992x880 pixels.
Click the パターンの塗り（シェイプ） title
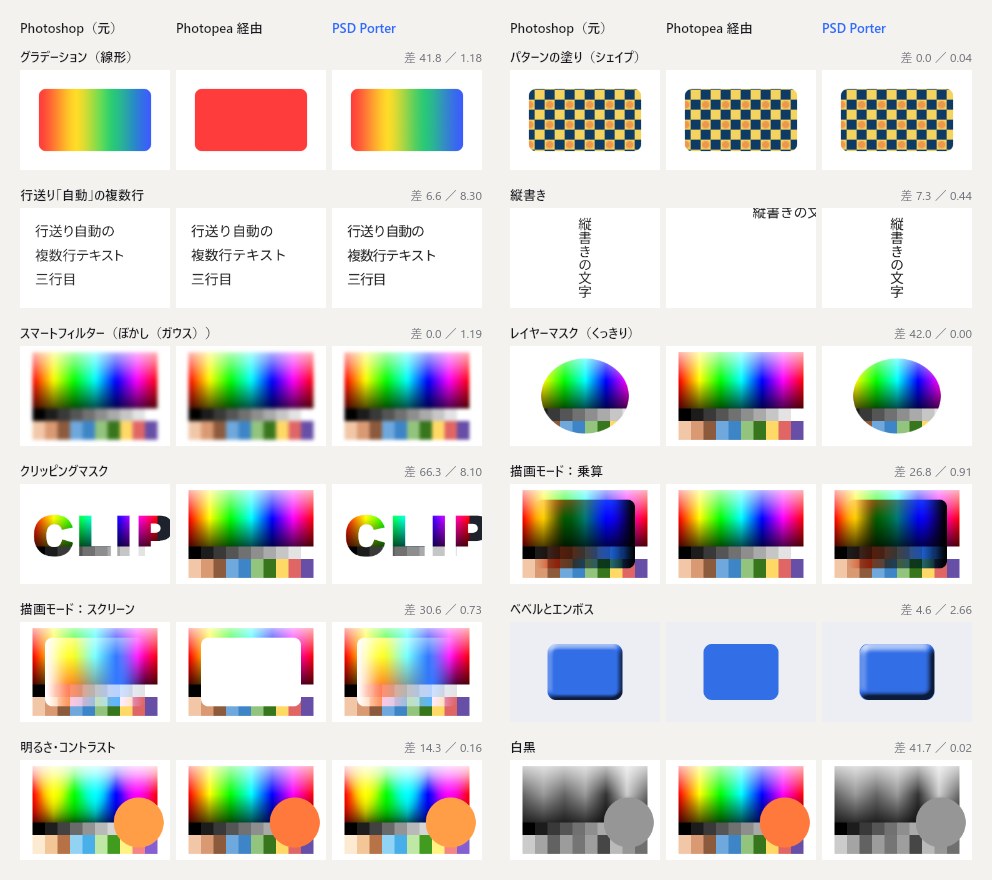(x=574, y=57)
